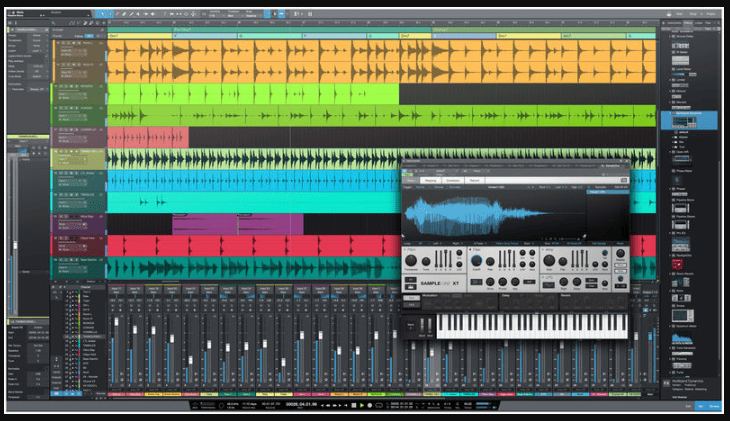Click the Rewind button in transport
730x421 pixels.
(x=328, y=405)
